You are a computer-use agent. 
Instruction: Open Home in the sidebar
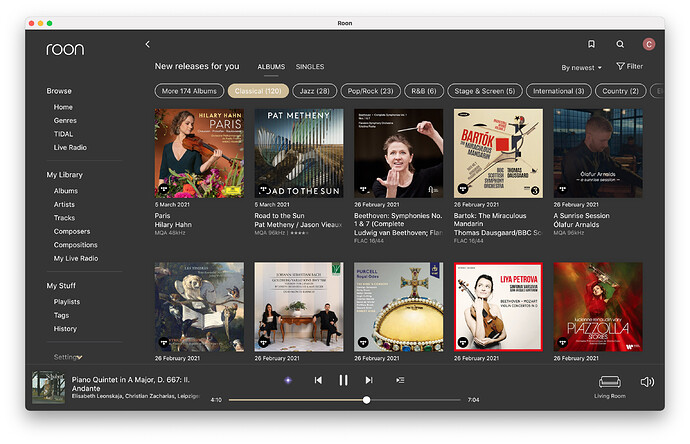pyautogui.click(x=63, y=107)
